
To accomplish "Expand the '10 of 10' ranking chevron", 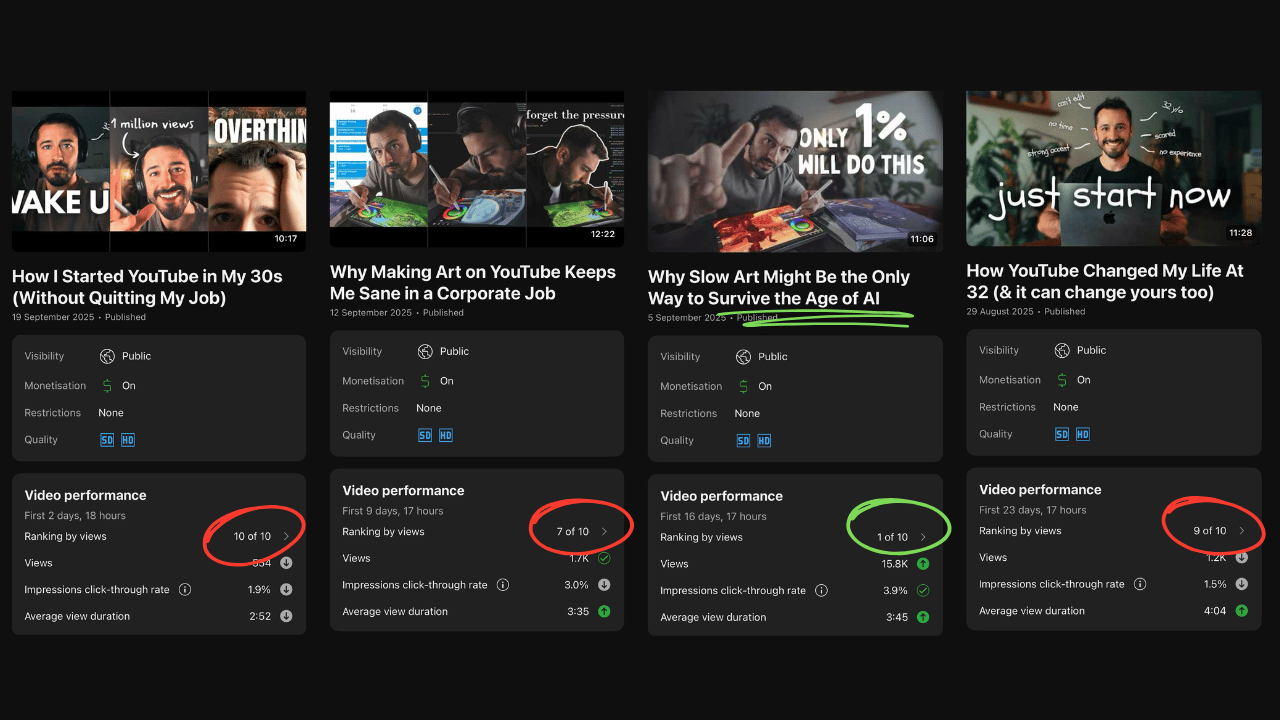I will 286,537.
